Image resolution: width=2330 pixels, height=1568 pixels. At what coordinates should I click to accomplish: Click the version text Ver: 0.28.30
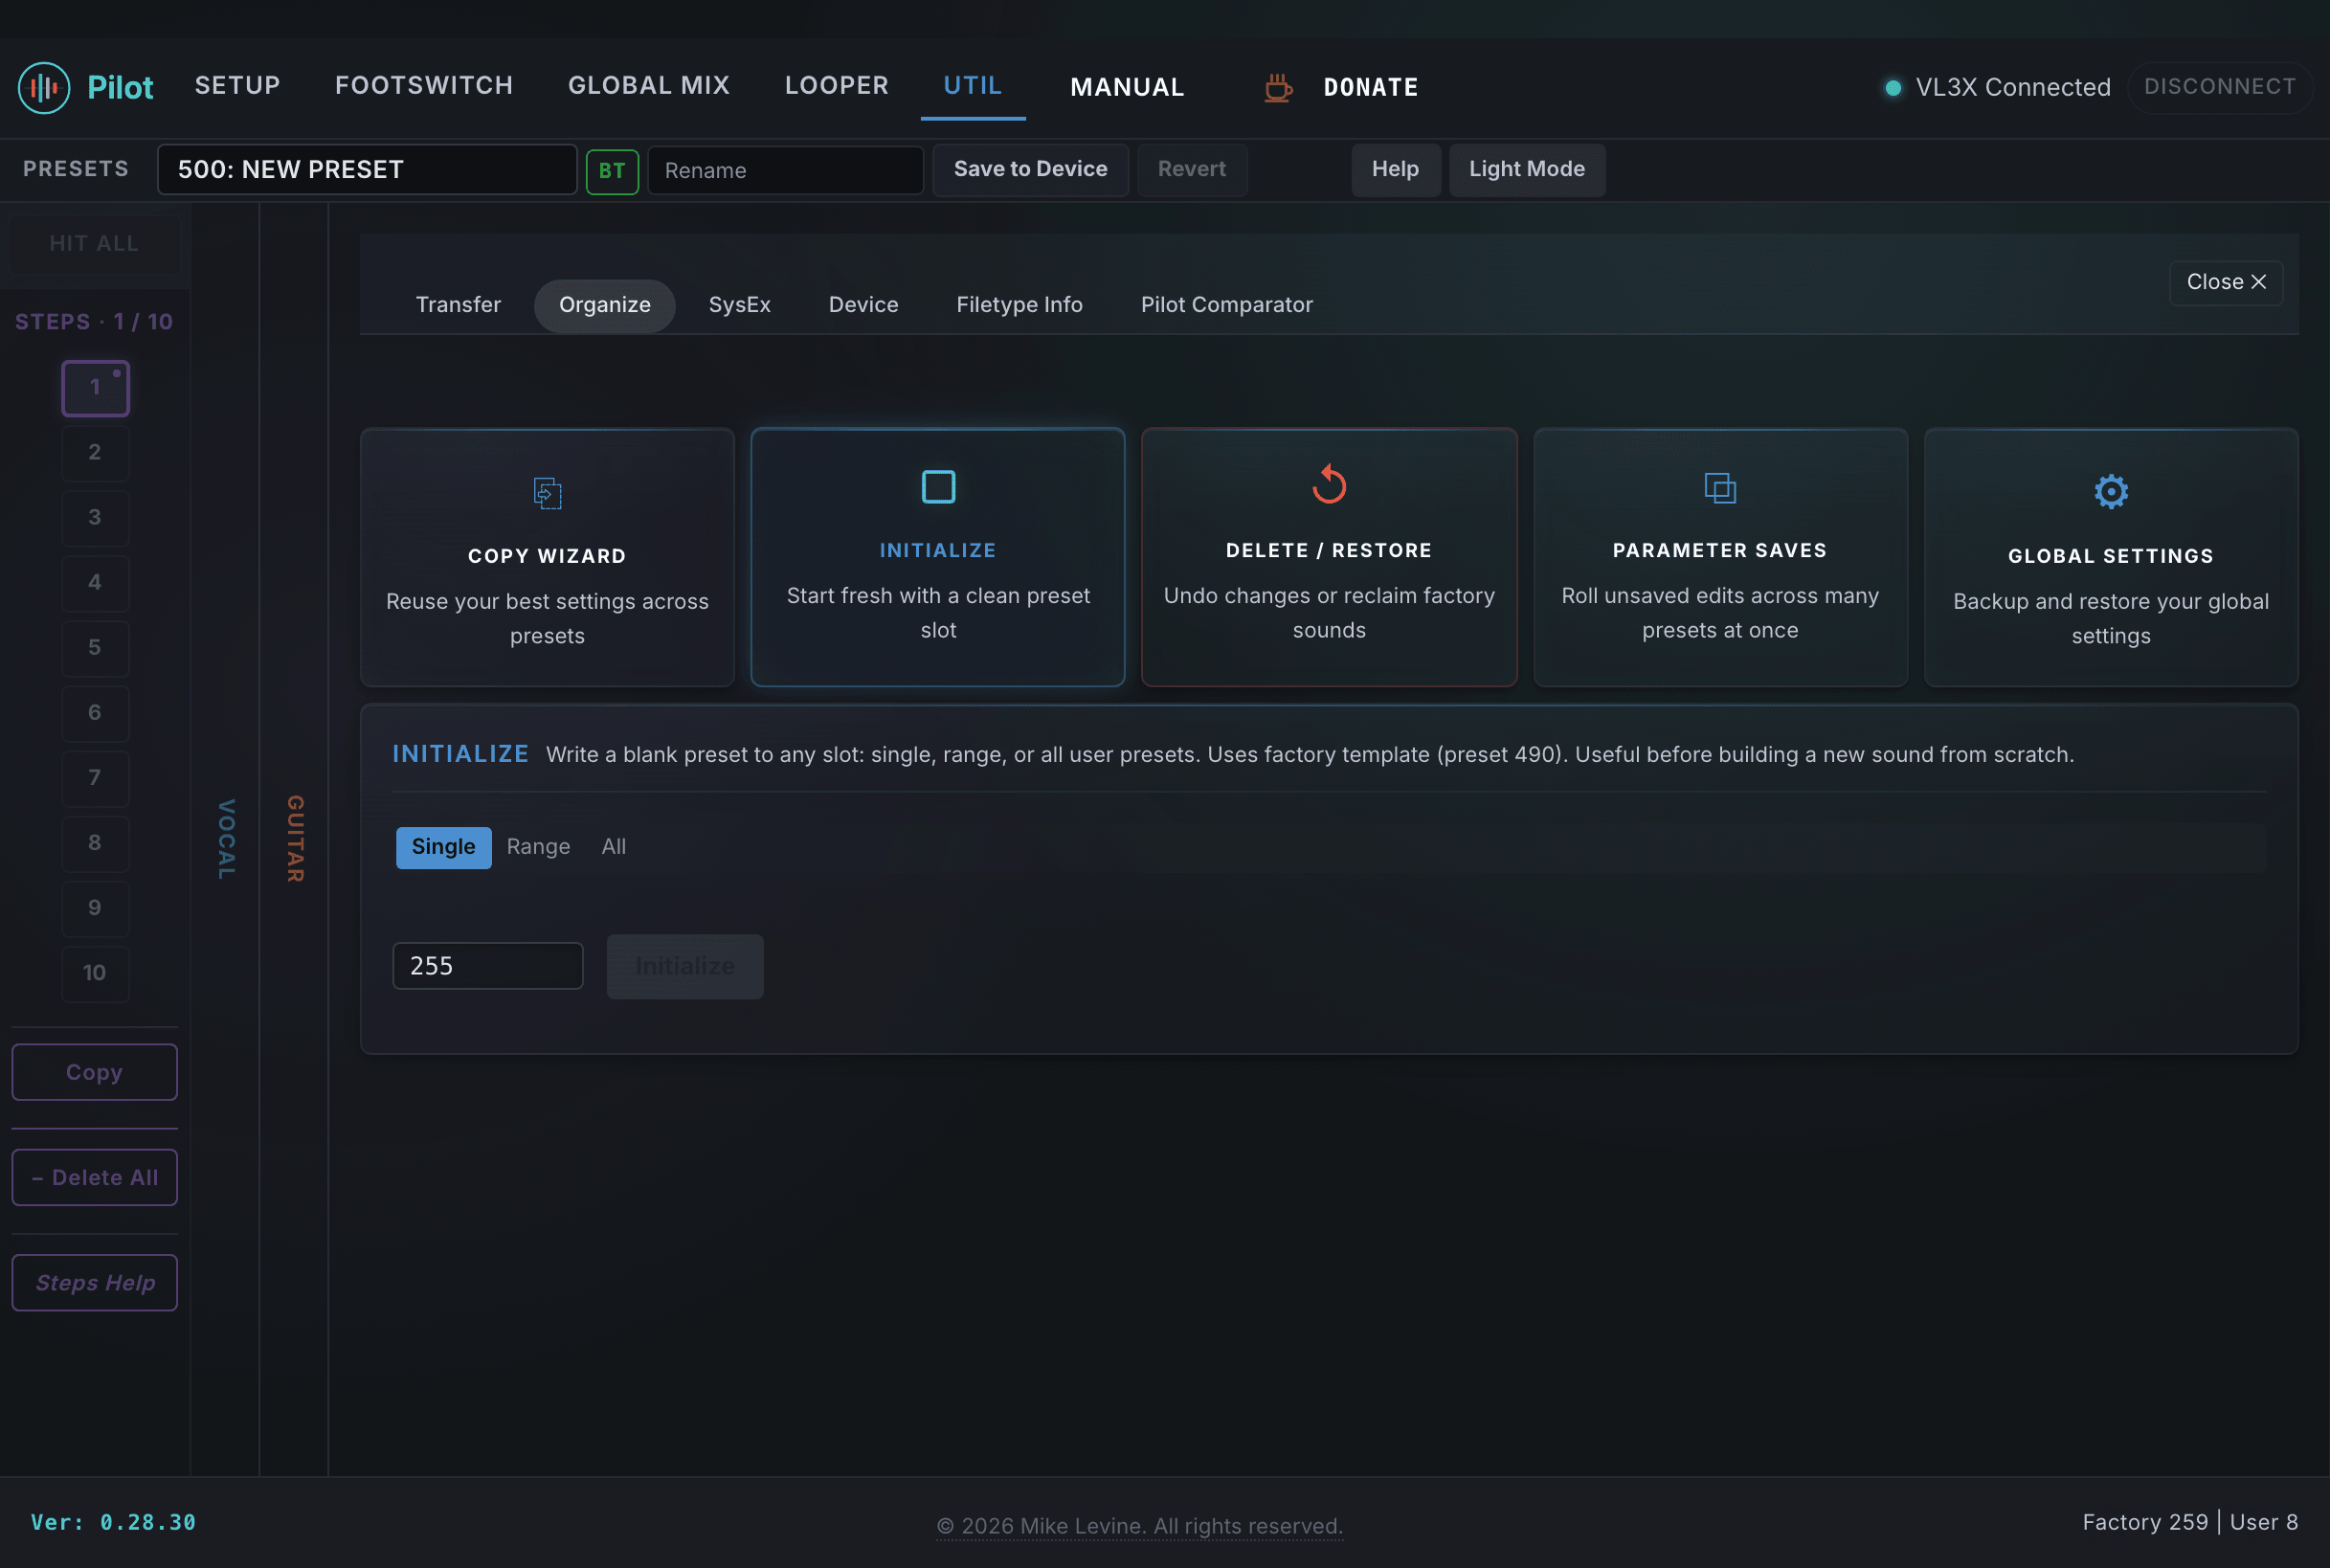113,1523
